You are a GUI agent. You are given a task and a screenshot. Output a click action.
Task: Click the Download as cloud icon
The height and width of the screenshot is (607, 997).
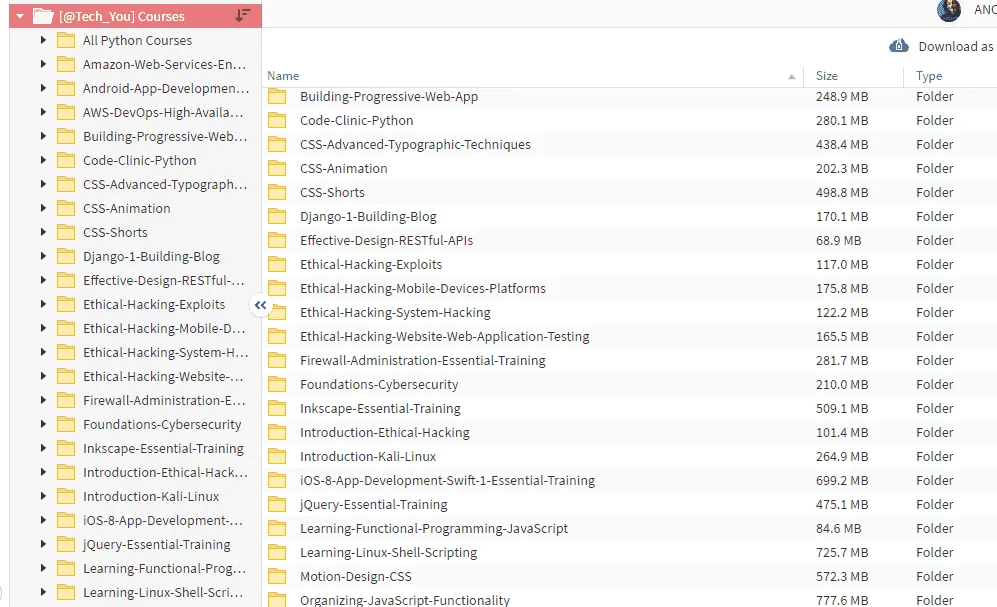click(898, 46)
